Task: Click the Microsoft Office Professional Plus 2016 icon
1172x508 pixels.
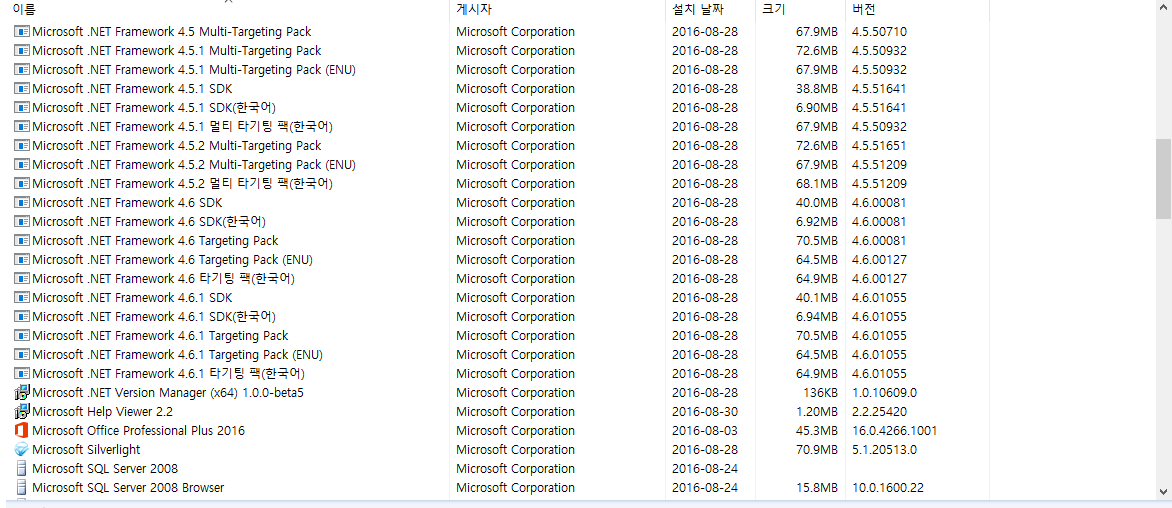Action: [22, 431]
